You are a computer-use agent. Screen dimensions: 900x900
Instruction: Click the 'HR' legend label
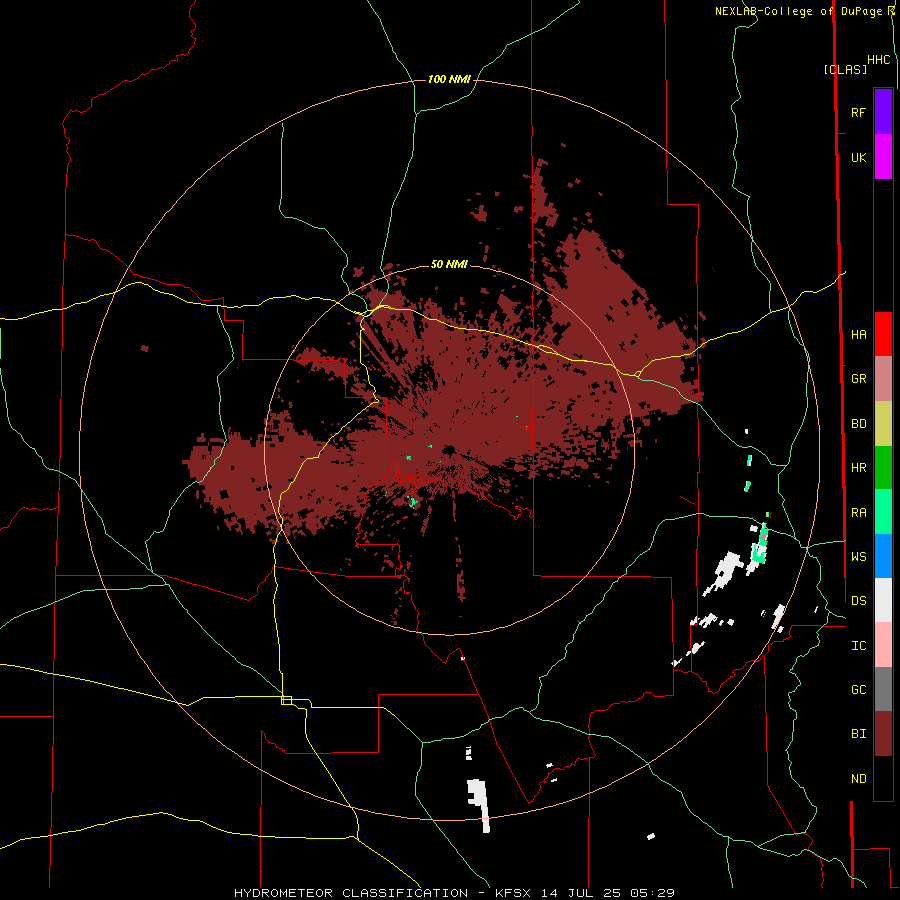(x=858, y=468)
